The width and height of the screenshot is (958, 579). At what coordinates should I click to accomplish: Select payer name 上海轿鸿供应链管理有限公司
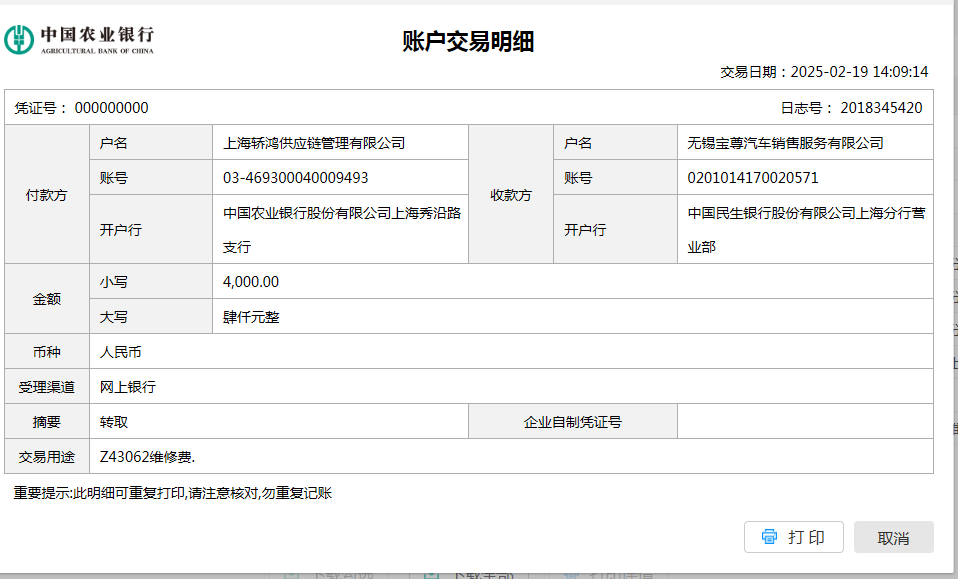(x=314, y=143)
